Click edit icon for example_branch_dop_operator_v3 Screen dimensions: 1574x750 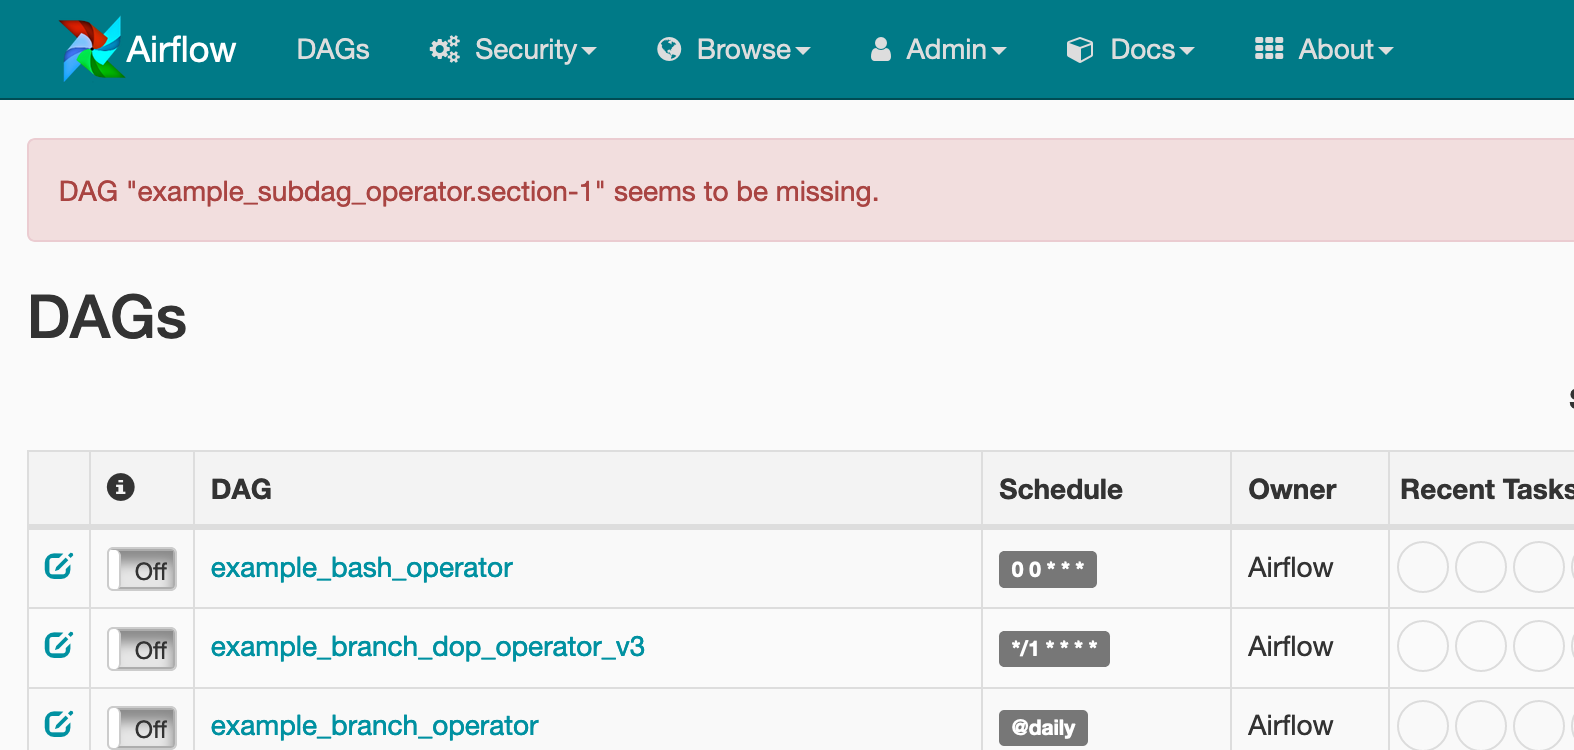point(59,645)
